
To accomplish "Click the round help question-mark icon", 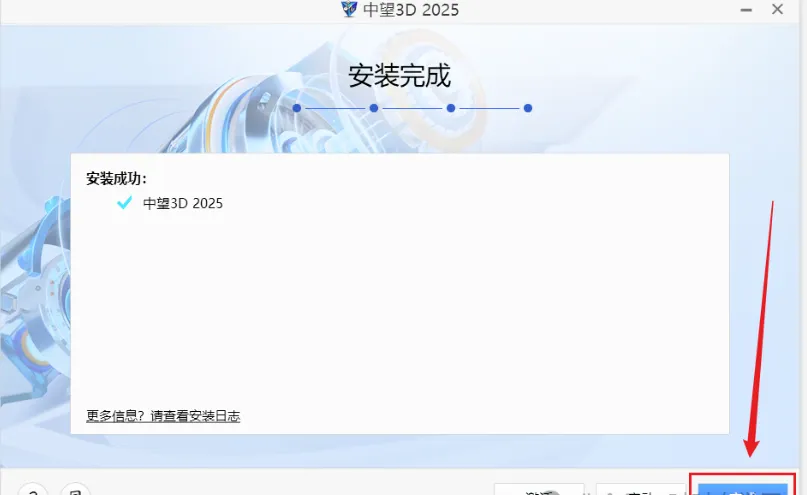I will pos(33,489).
